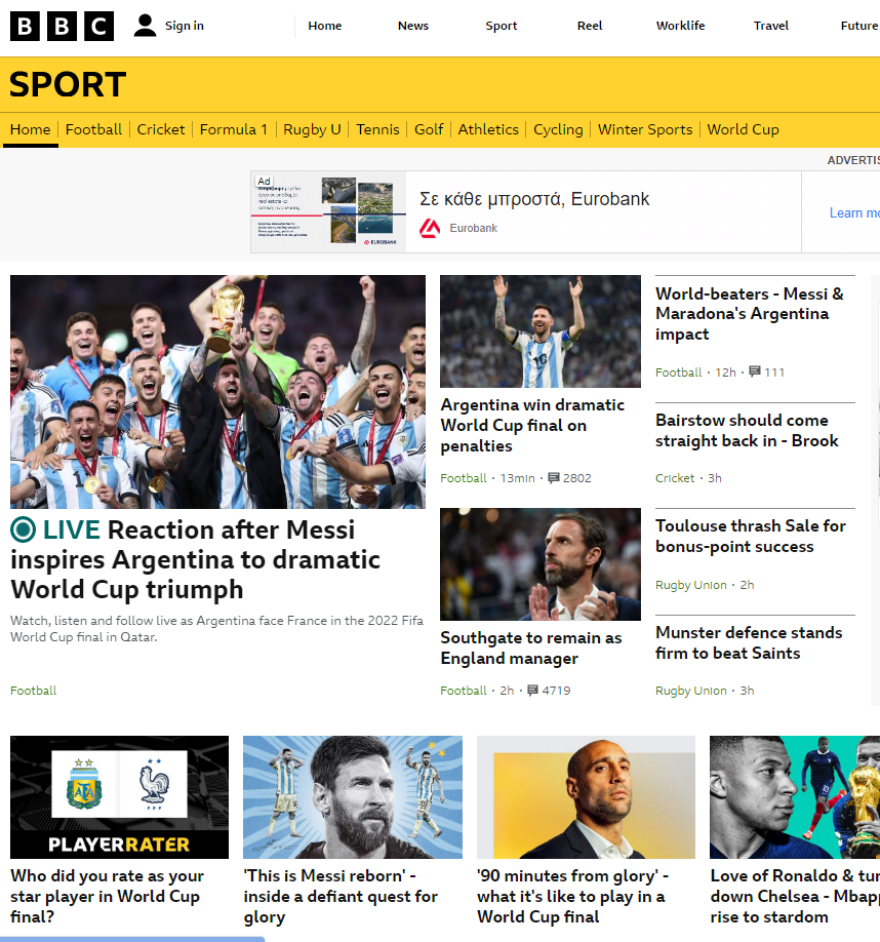Click the comments icon showing 4719

click(x=532, y=690)
